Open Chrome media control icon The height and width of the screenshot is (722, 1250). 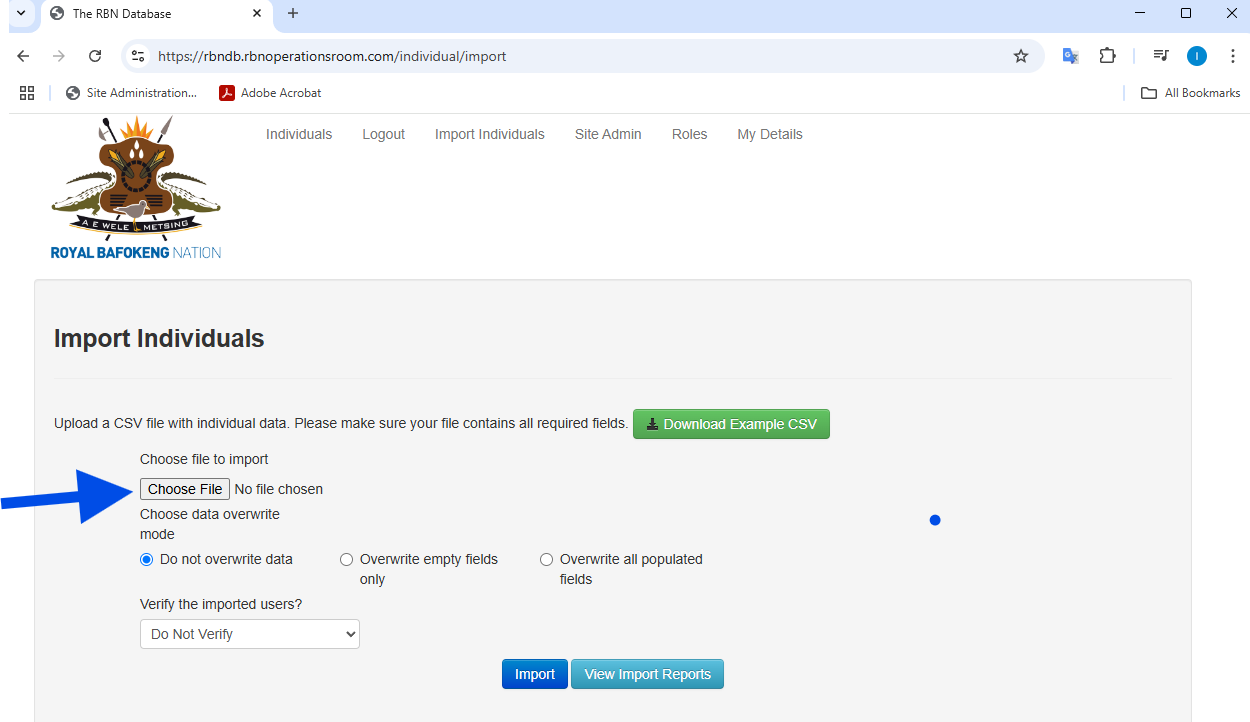[x=1160, y=56]
